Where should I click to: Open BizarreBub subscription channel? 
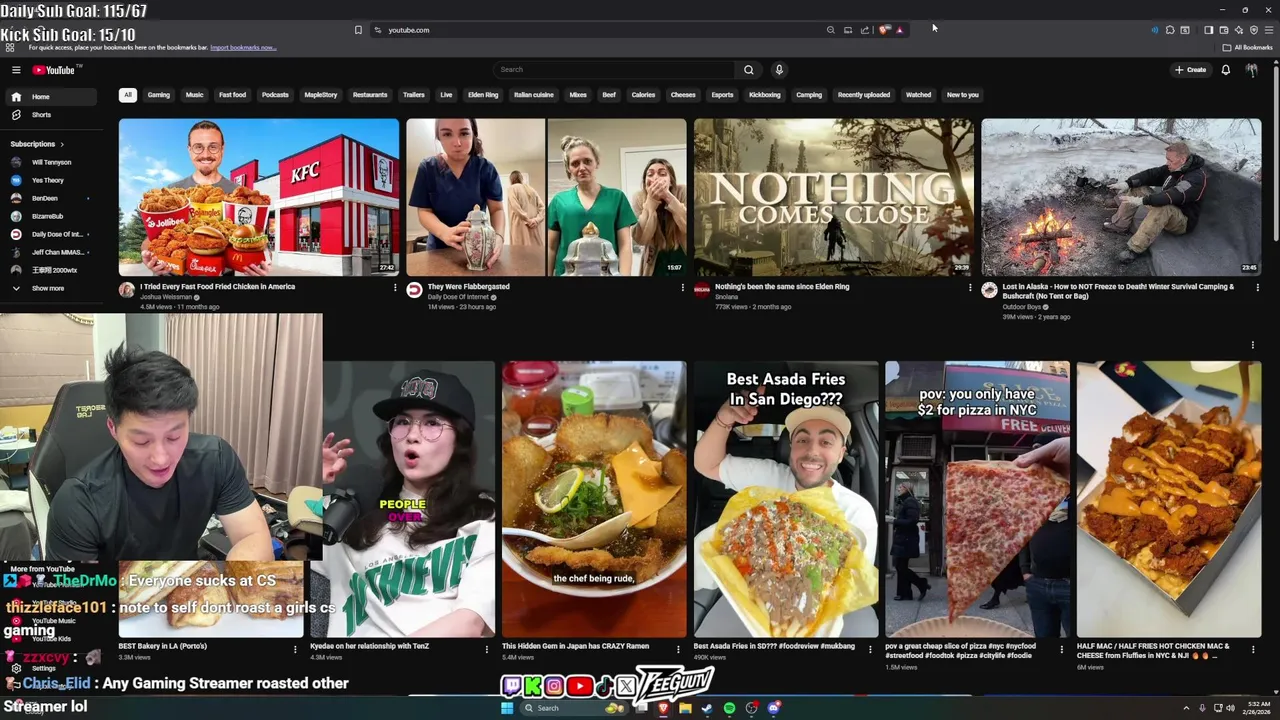coord(50,216)
